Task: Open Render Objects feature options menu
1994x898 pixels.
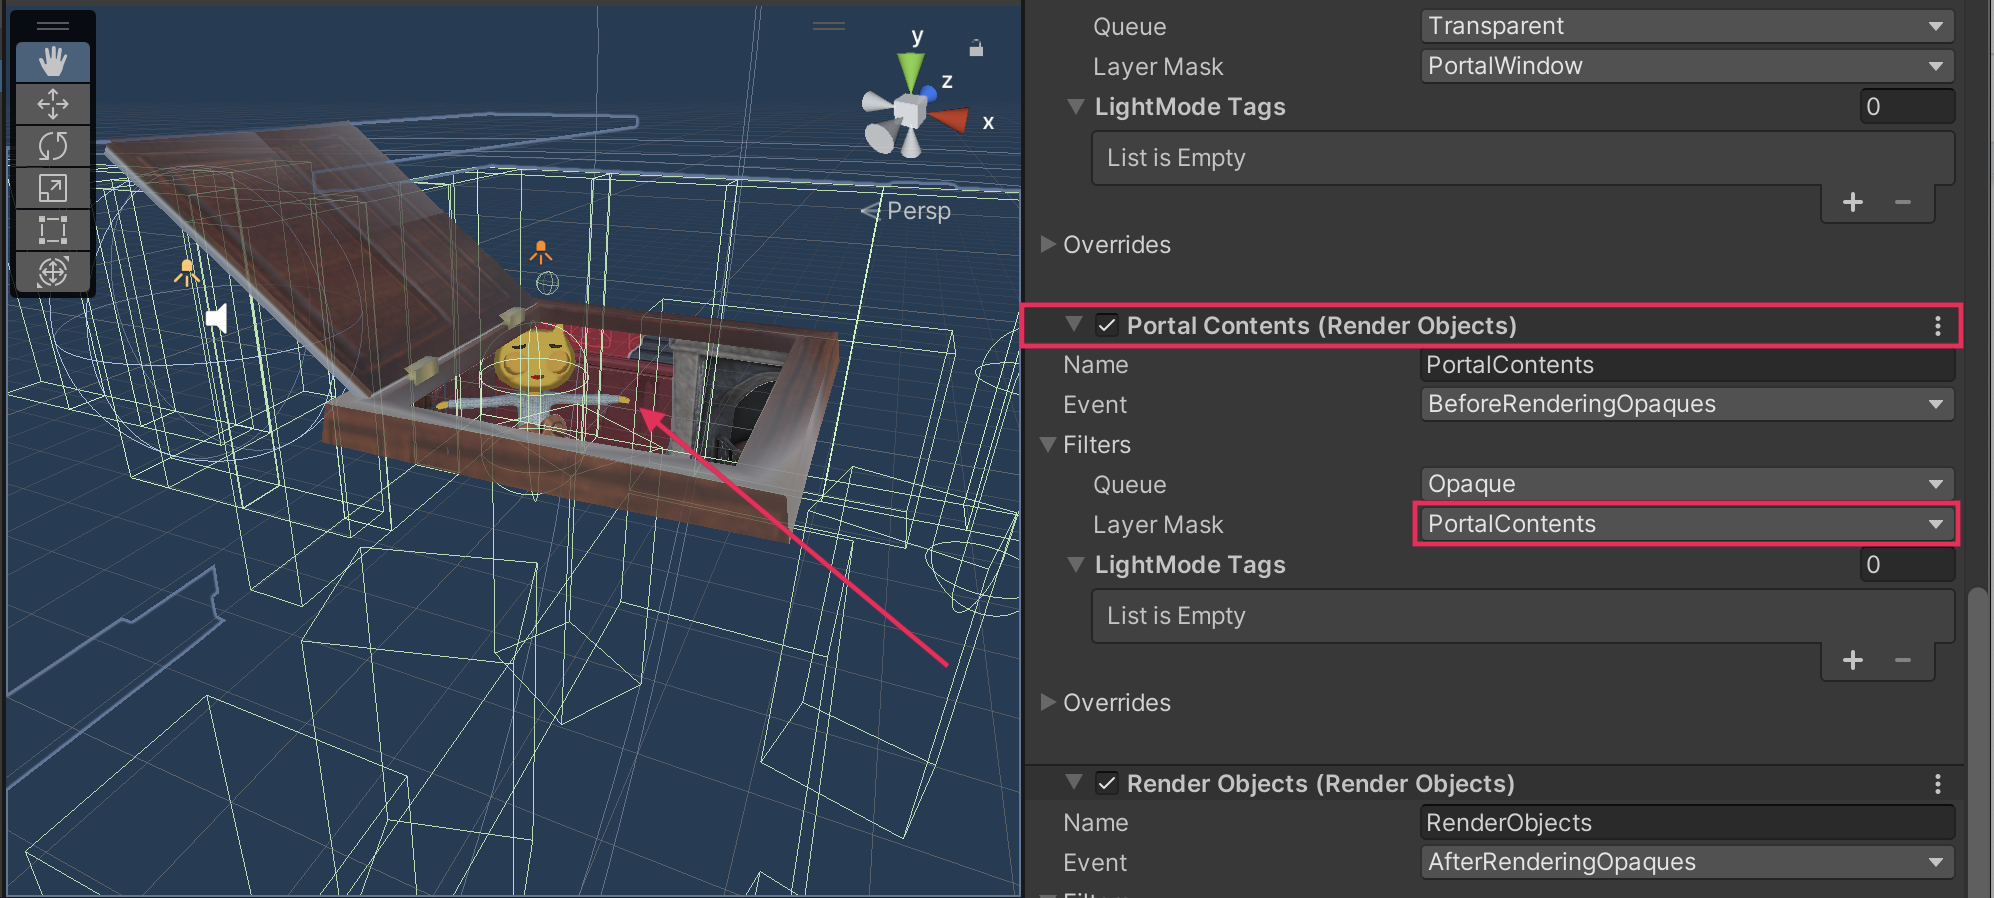Action: coord(1937,784)
